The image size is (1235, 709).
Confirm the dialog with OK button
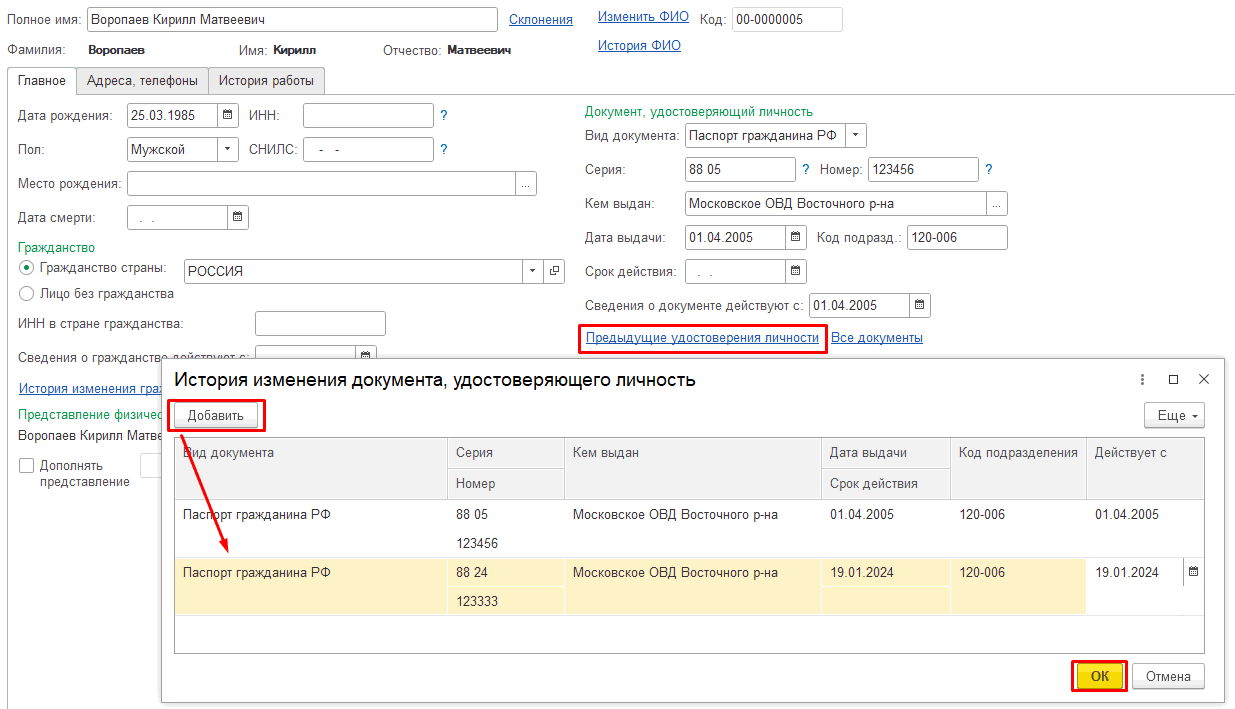point(1099,676)
